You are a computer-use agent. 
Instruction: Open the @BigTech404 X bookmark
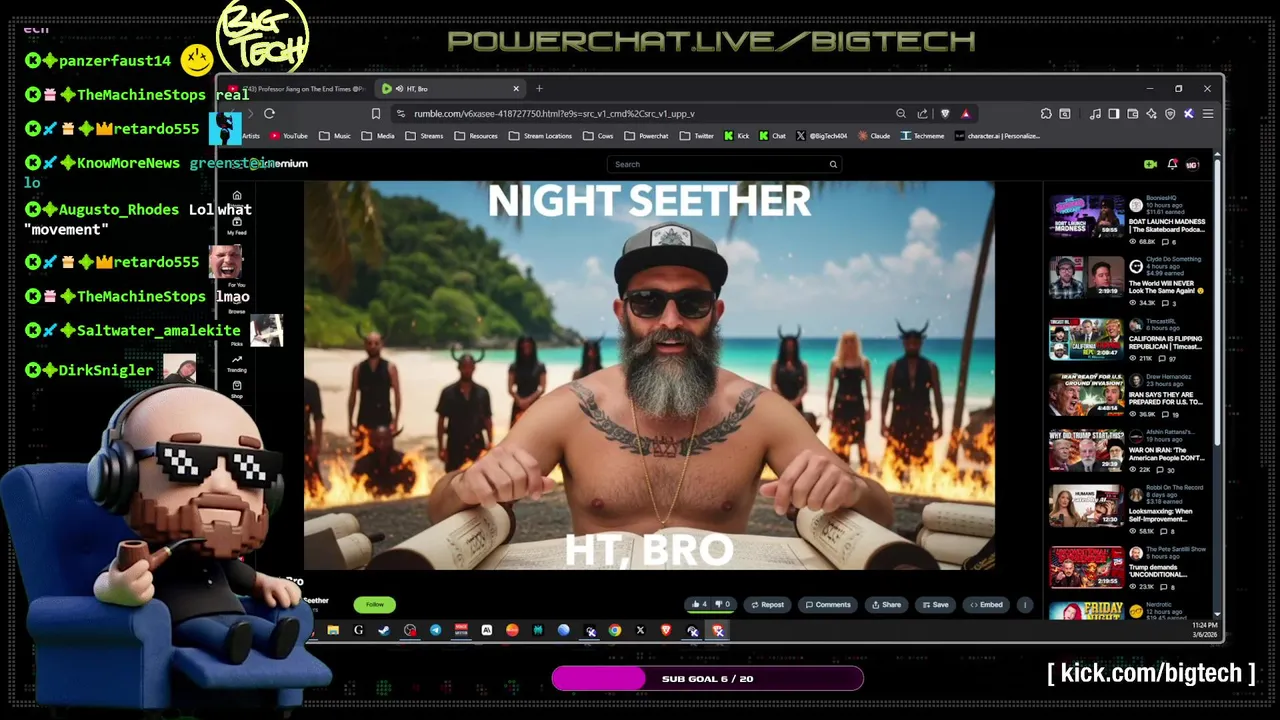tap(821, 136)
